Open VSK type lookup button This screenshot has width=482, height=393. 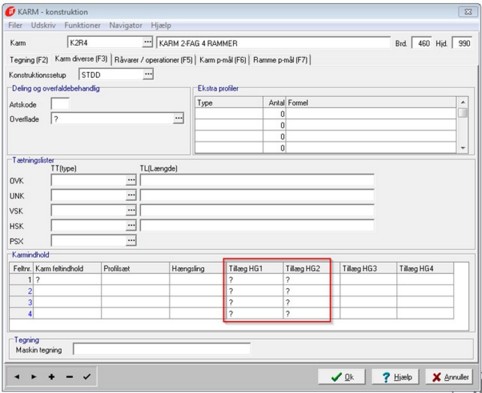131,210
